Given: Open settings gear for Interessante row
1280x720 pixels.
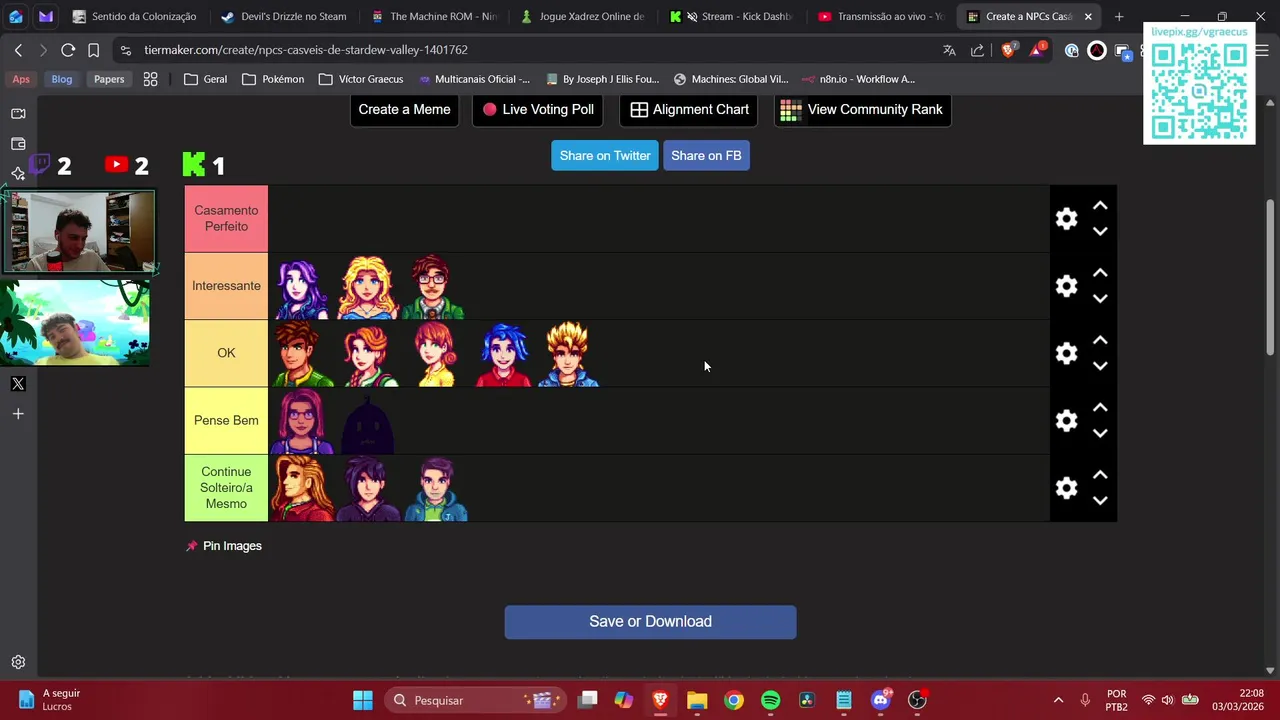Looking at the screenshot, I should (1066, 286).
